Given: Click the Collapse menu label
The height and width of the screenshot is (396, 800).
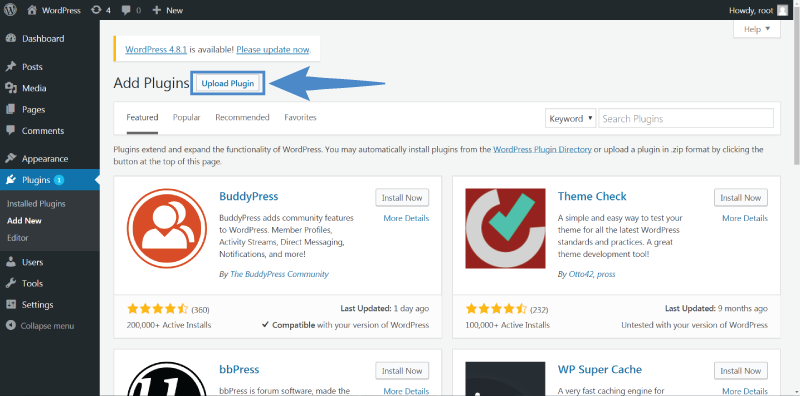Looking at the screenshot, I should [47, 326].
